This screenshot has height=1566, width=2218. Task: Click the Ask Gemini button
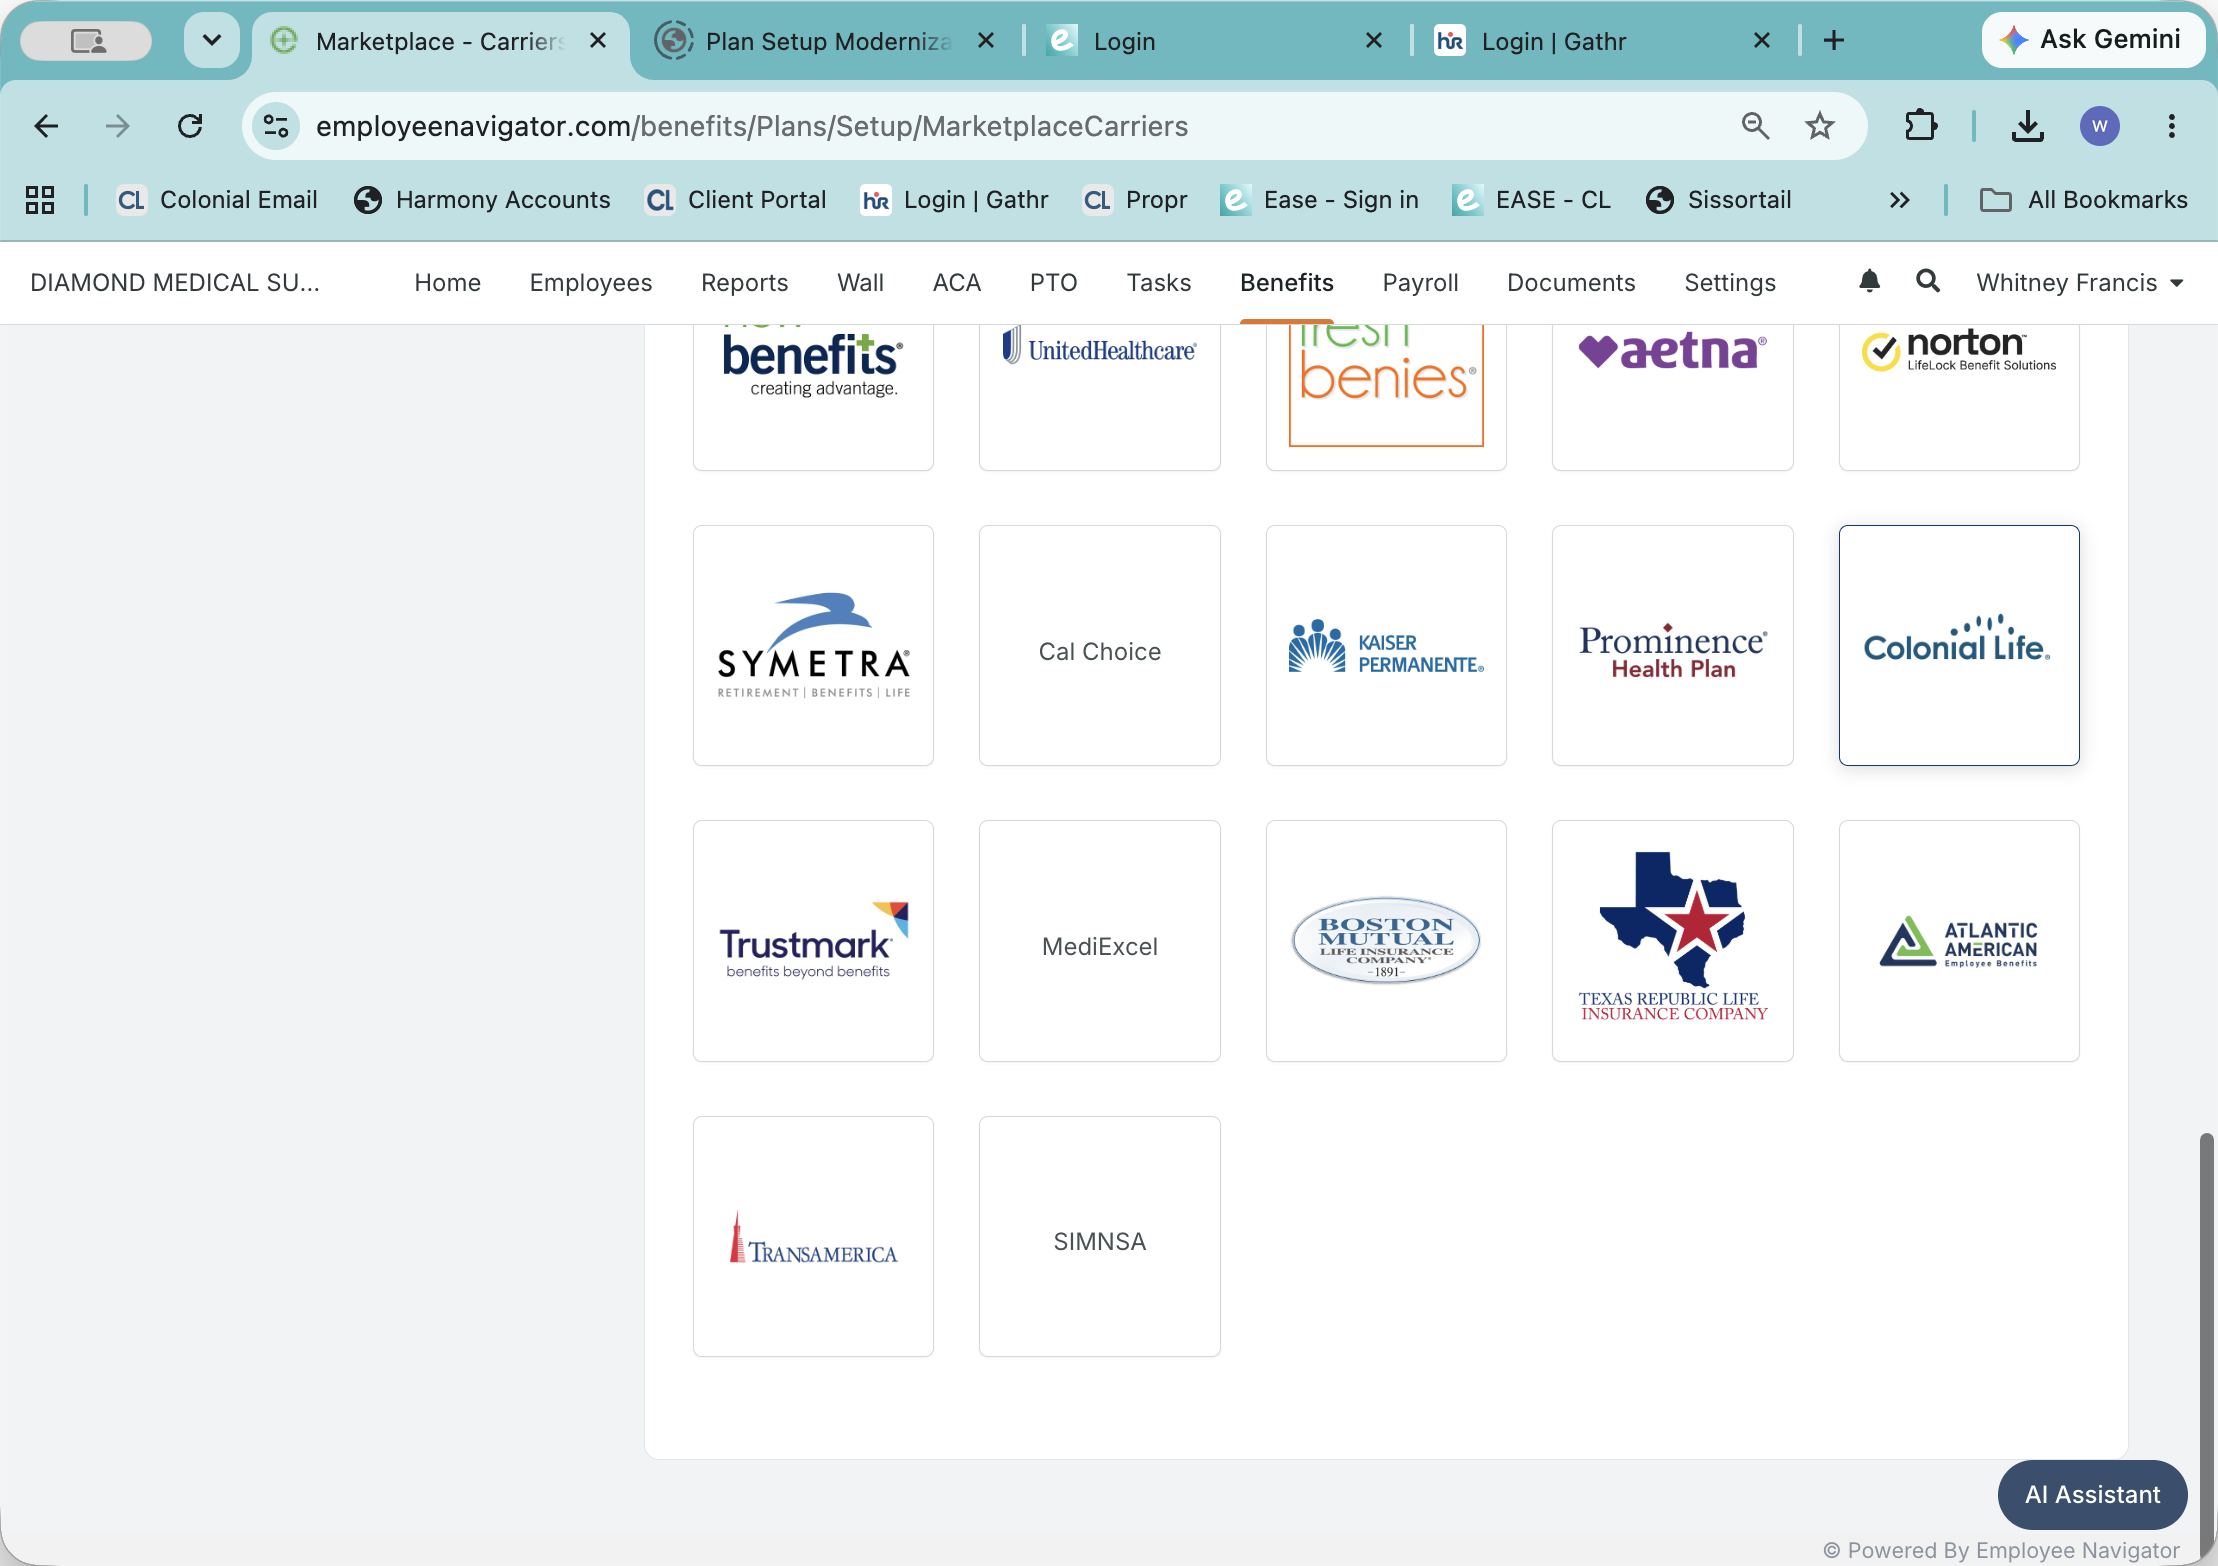click(x=2093, y=40)
